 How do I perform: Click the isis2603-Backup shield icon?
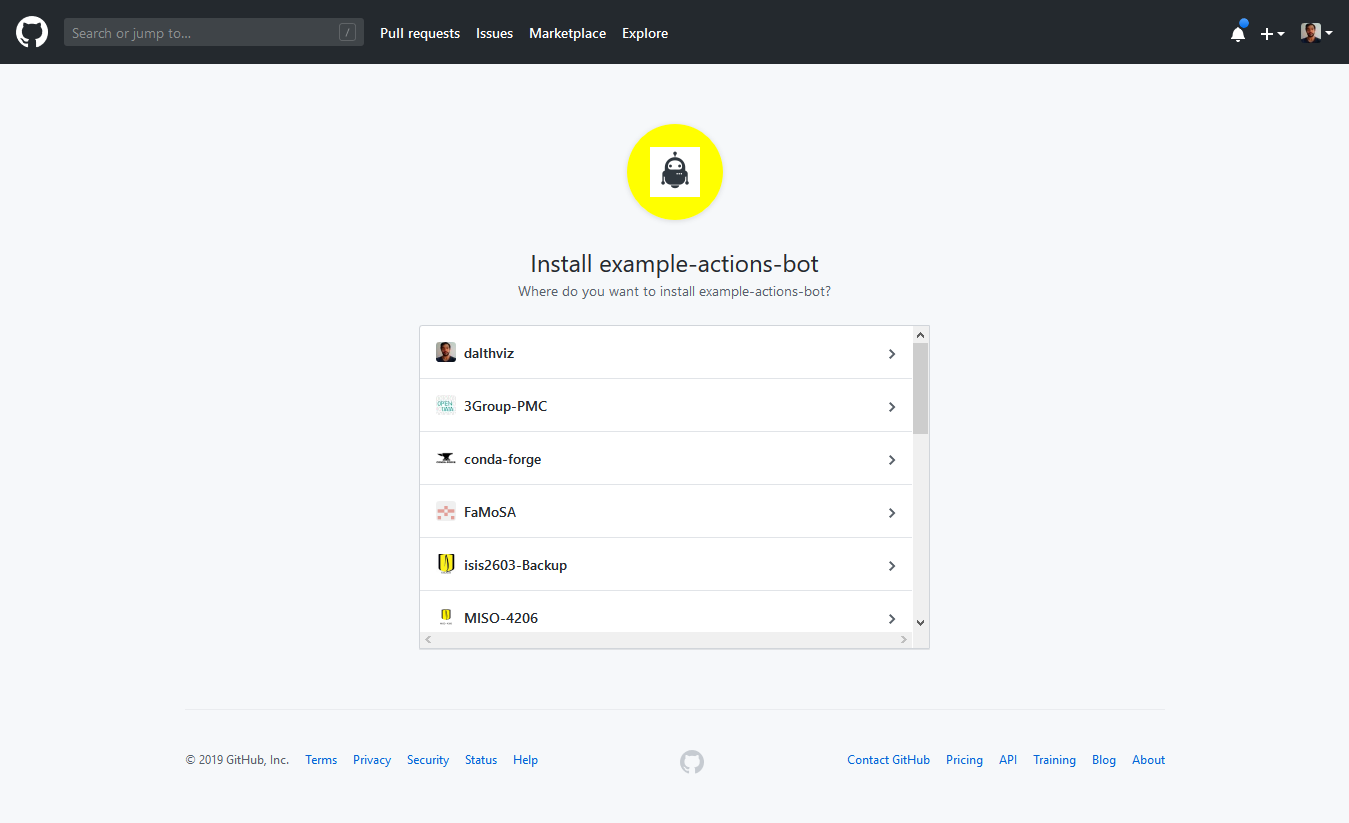[446, 565]
